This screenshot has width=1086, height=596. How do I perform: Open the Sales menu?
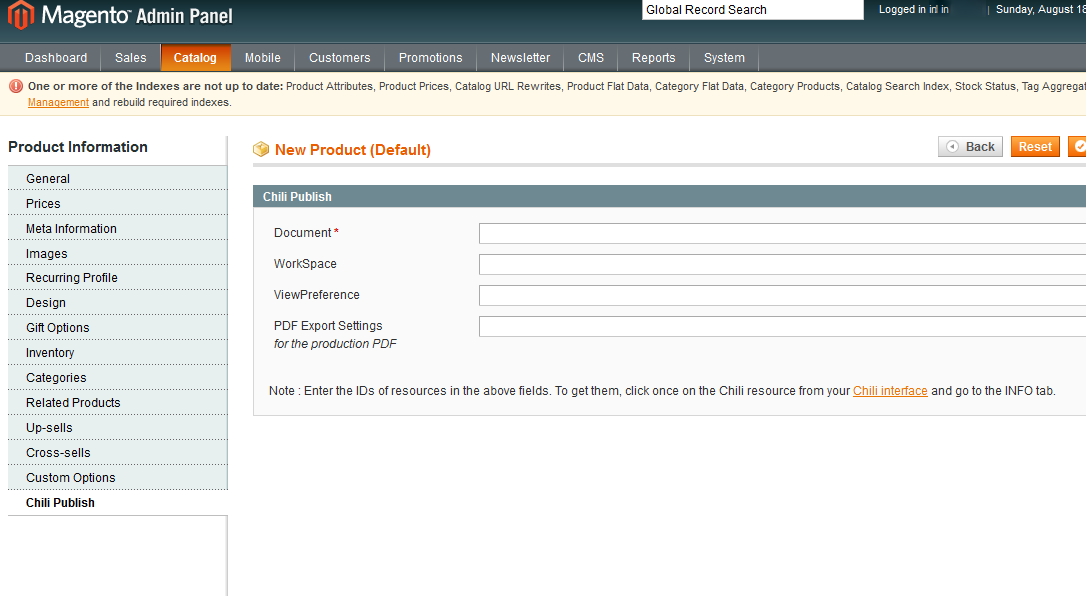click(131, 58)
